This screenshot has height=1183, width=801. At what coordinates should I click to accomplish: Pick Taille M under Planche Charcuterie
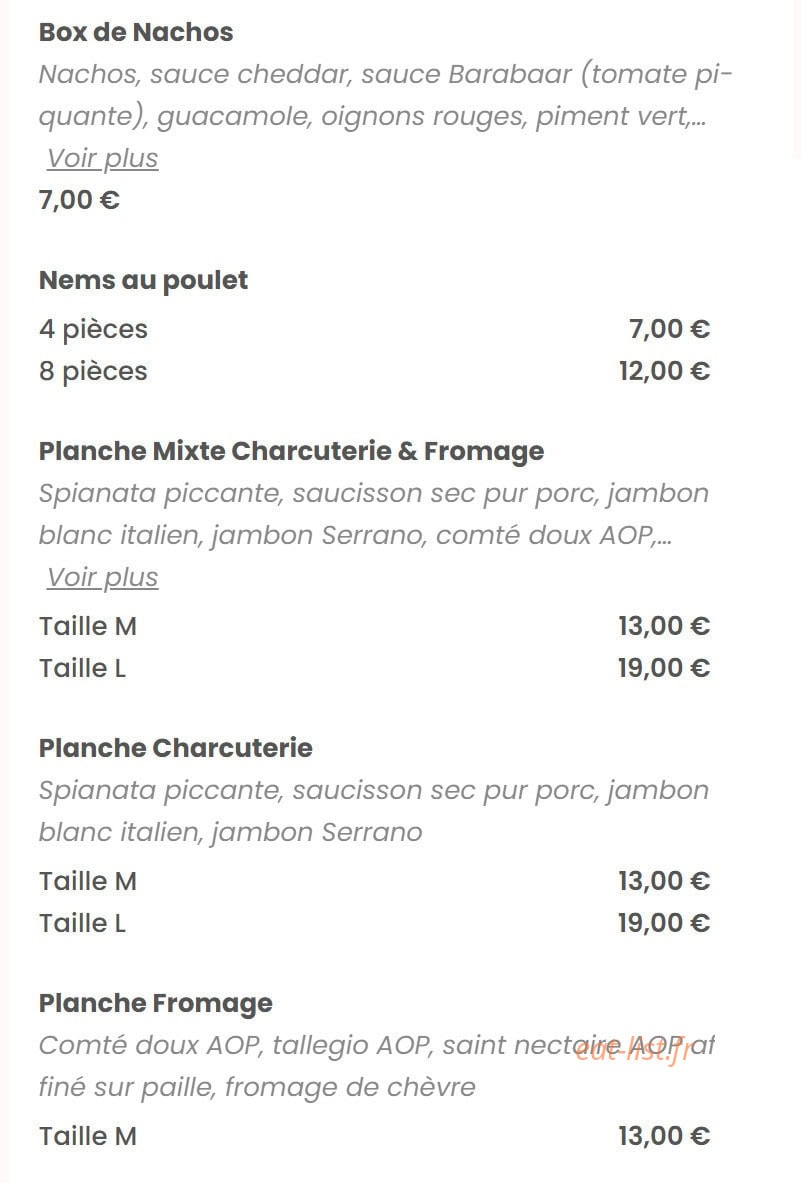374,881
